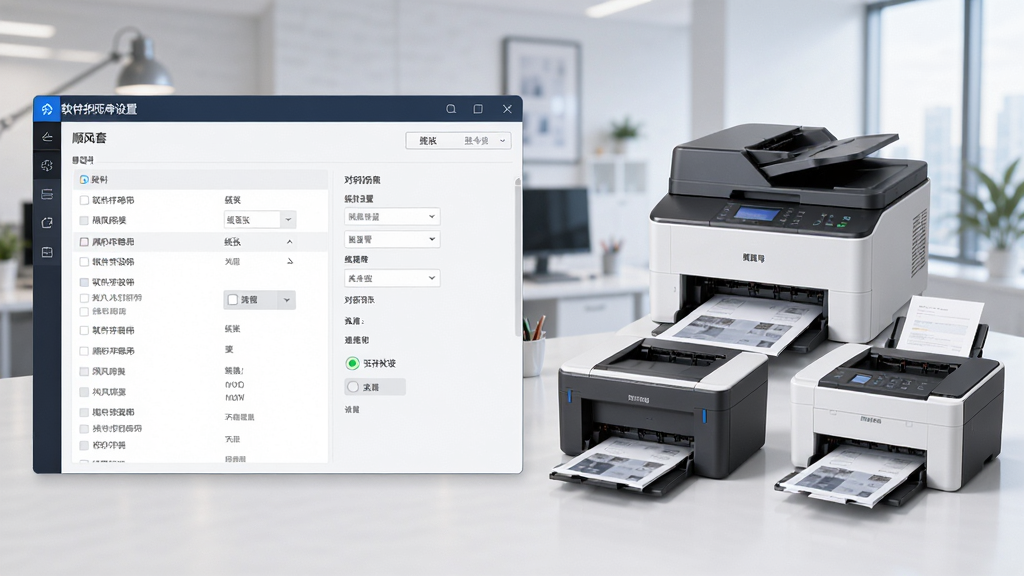Select the topmost icon in the dark sidebar
Viewport: 1024px width, 576px height.
coord(47,136)
